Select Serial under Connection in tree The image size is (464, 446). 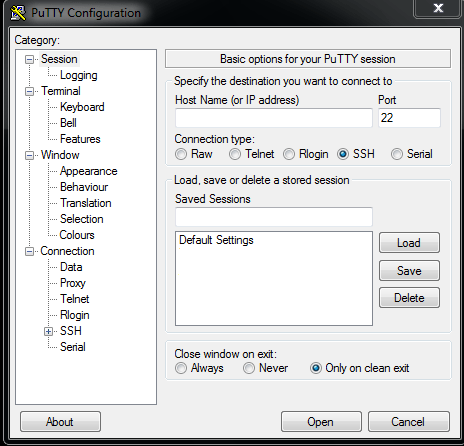(x=73, y=347)
